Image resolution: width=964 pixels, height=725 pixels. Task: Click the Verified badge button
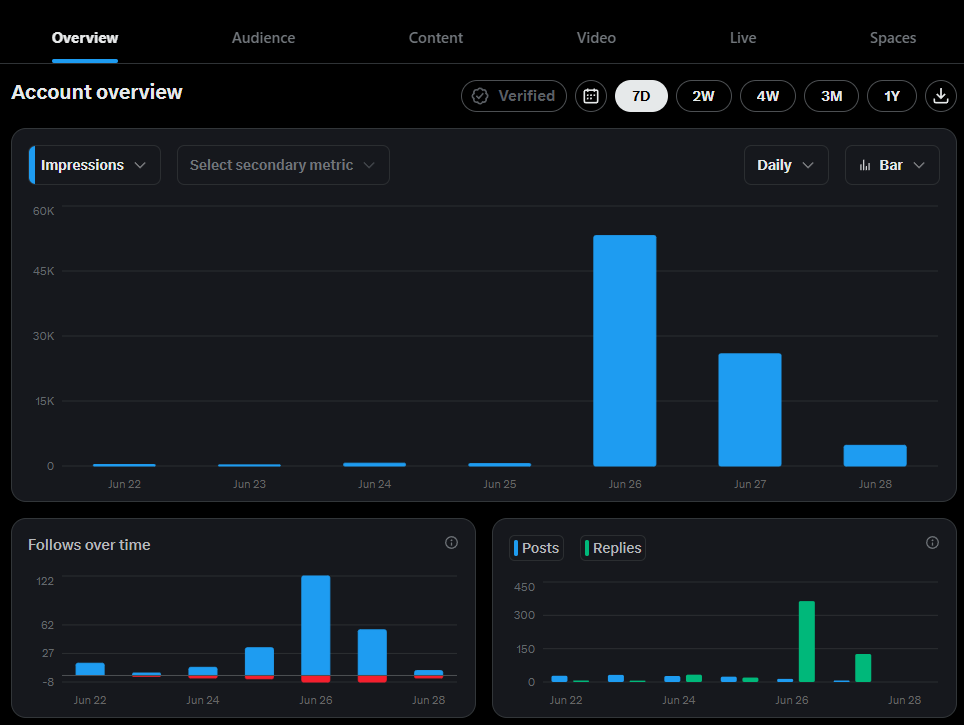[x=514, y=96]
